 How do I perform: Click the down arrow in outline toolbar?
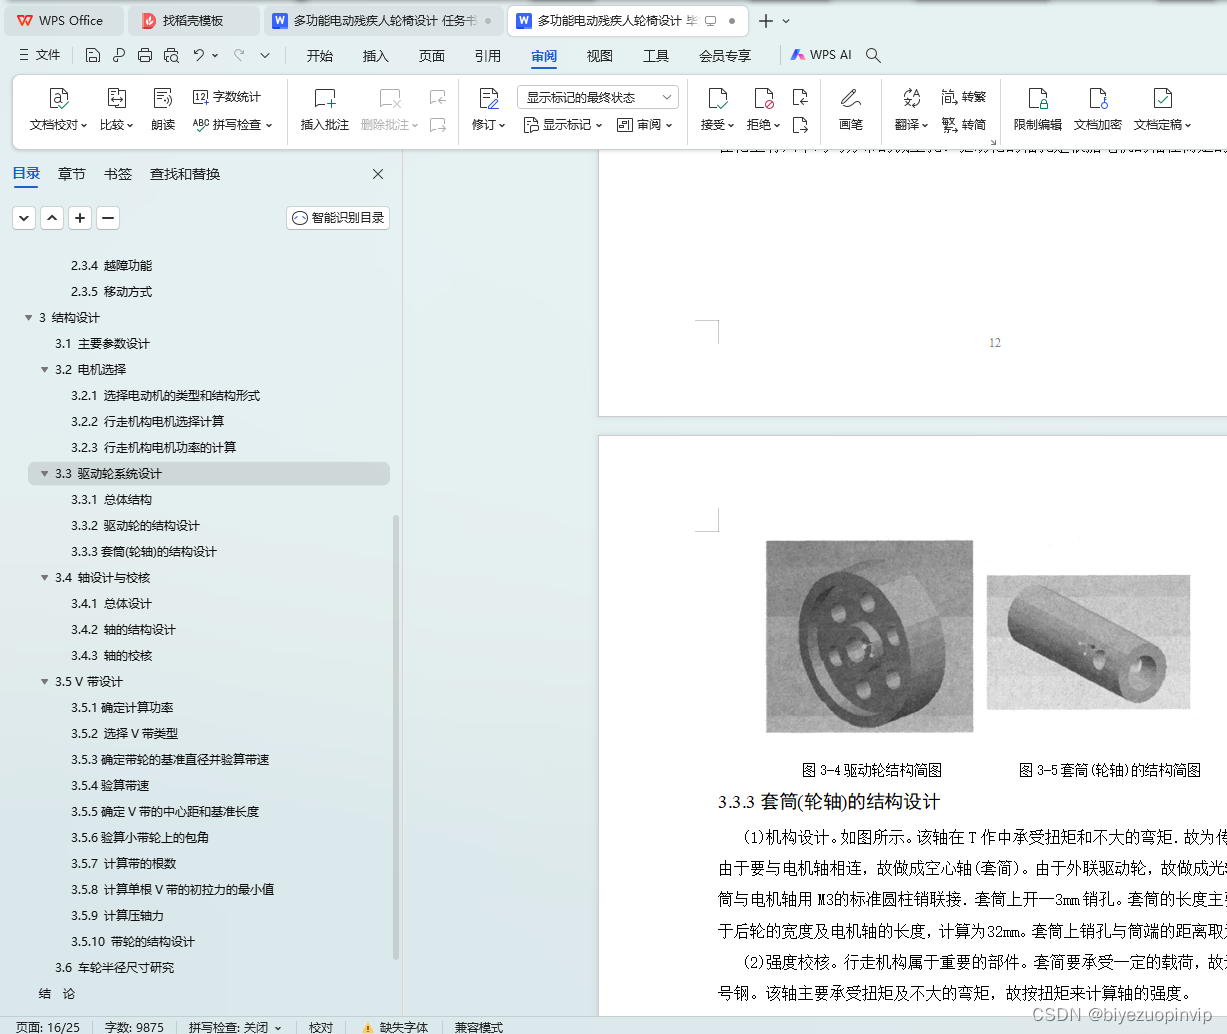tap(24, 218)
